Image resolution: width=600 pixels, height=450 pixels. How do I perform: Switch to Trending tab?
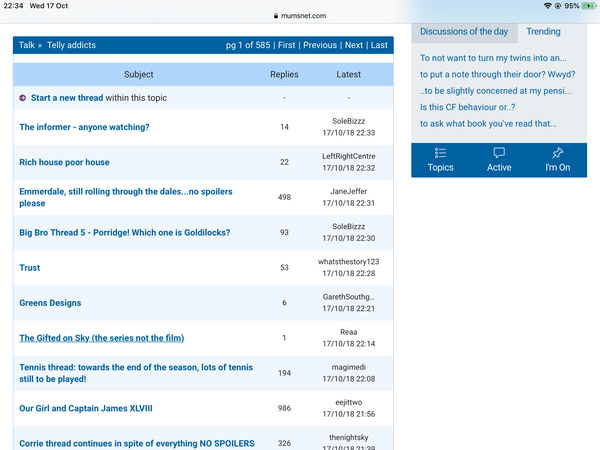[543, 32]
